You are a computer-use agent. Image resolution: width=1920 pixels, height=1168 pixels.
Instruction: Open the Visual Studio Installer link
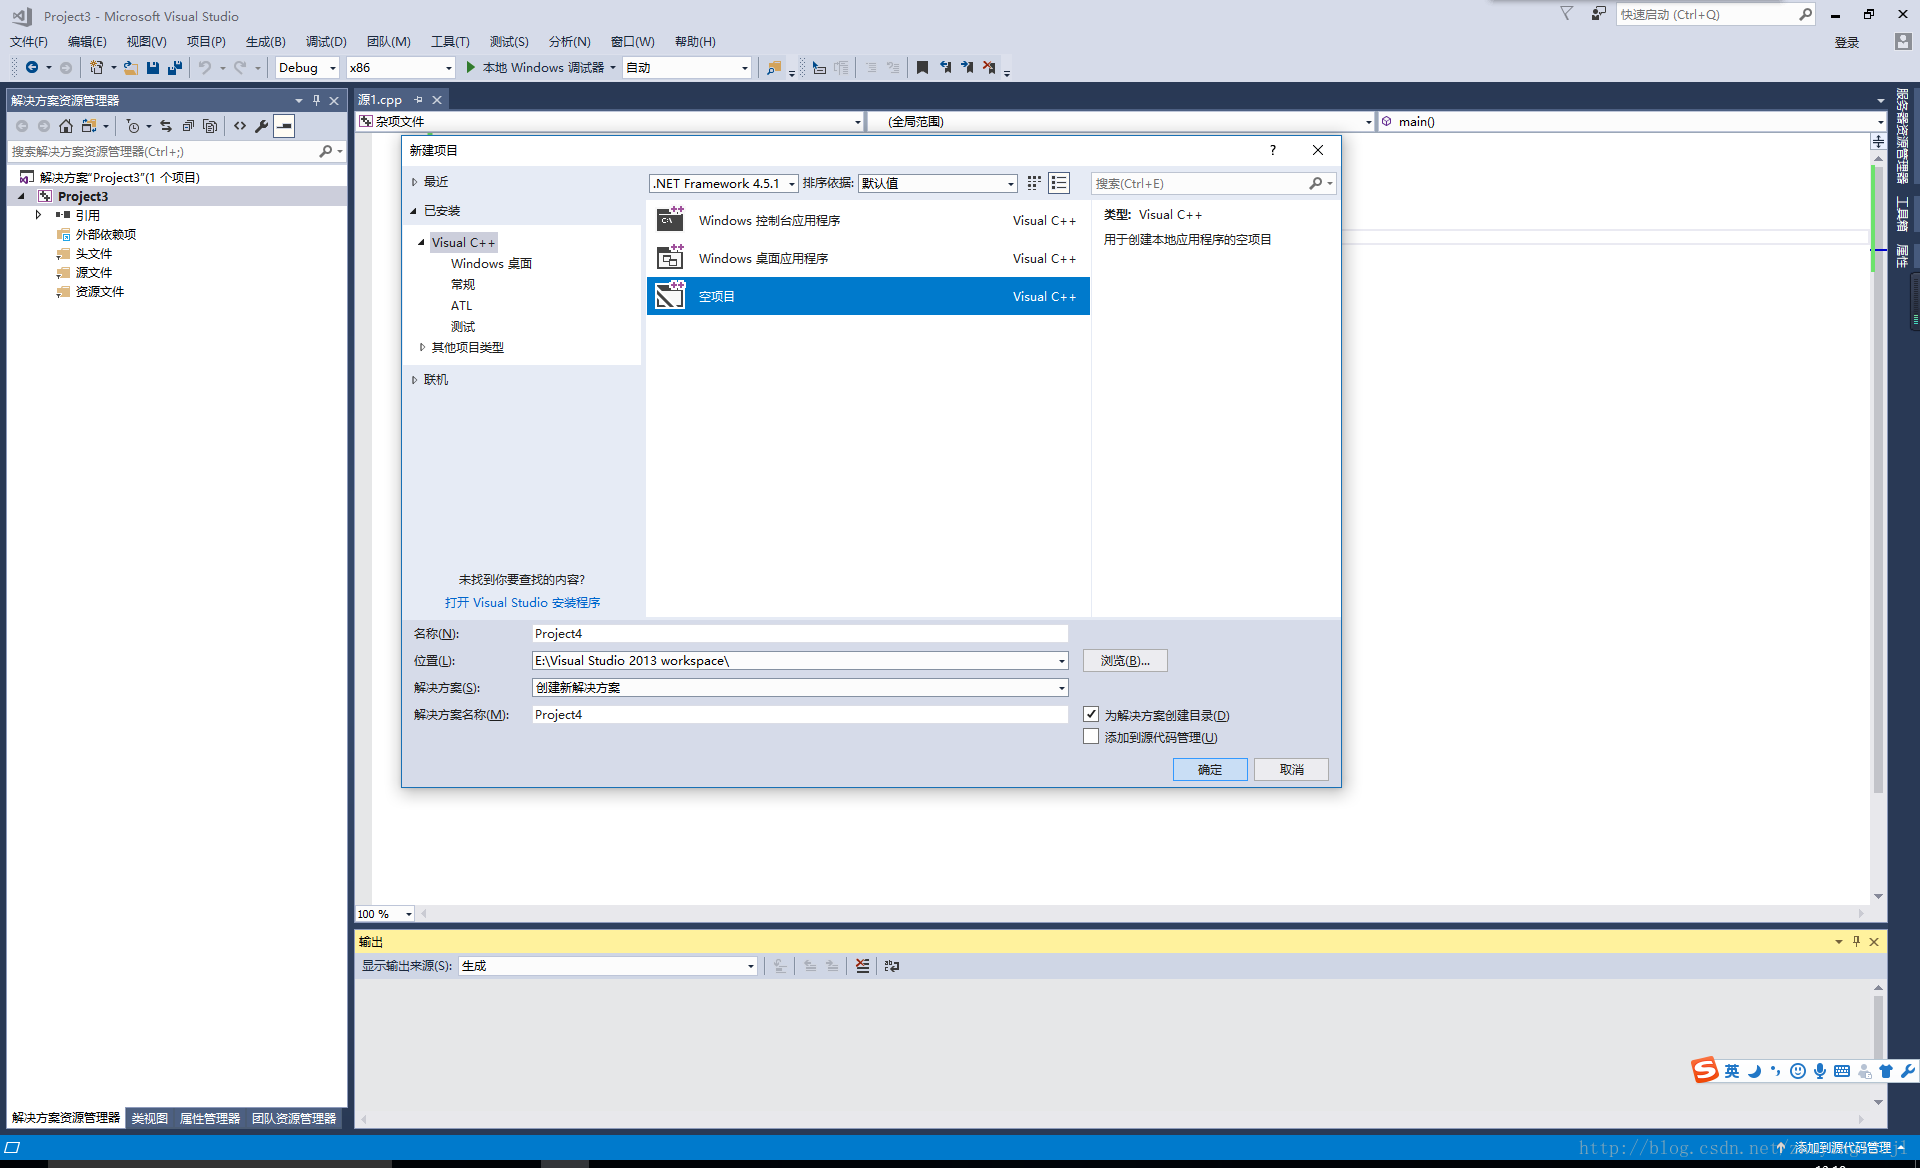[x=522, y=603]
